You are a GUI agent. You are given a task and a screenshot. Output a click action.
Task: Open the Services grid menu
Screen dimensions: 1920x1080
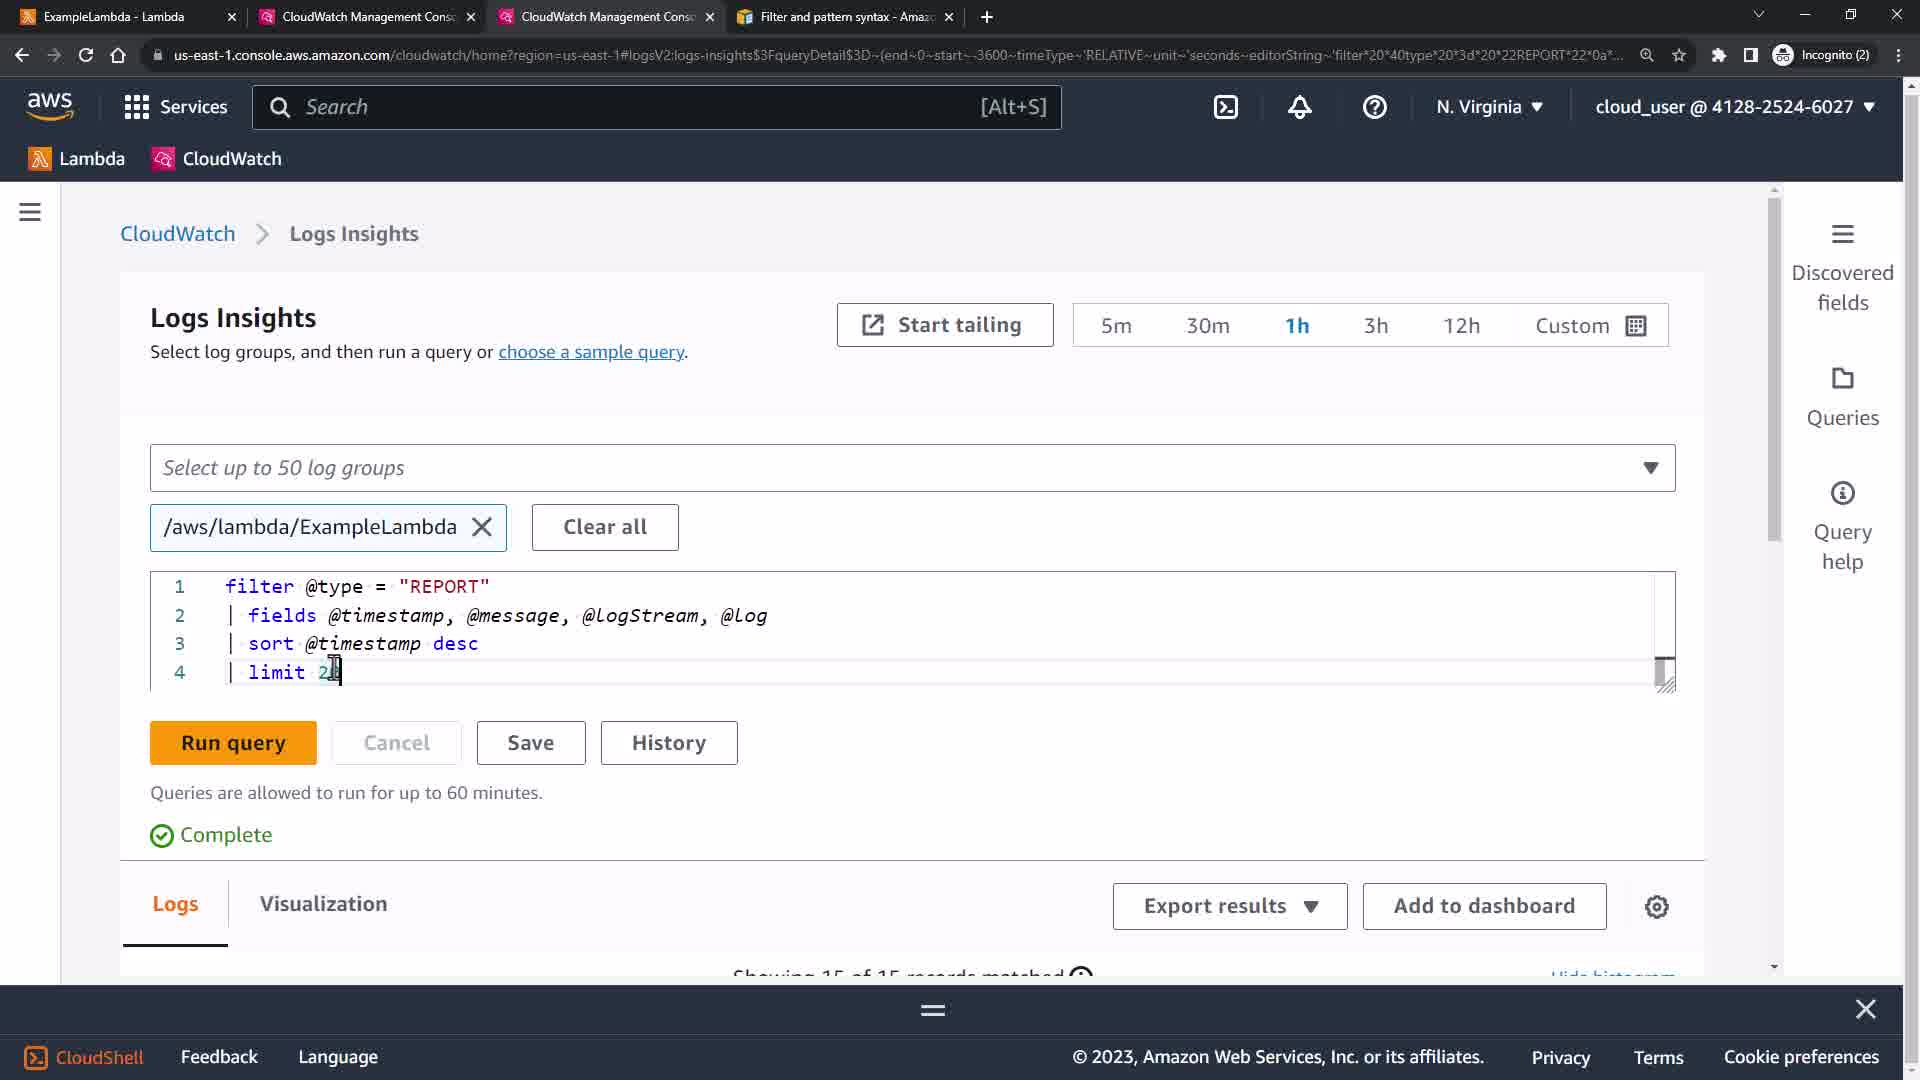point(175,107)
